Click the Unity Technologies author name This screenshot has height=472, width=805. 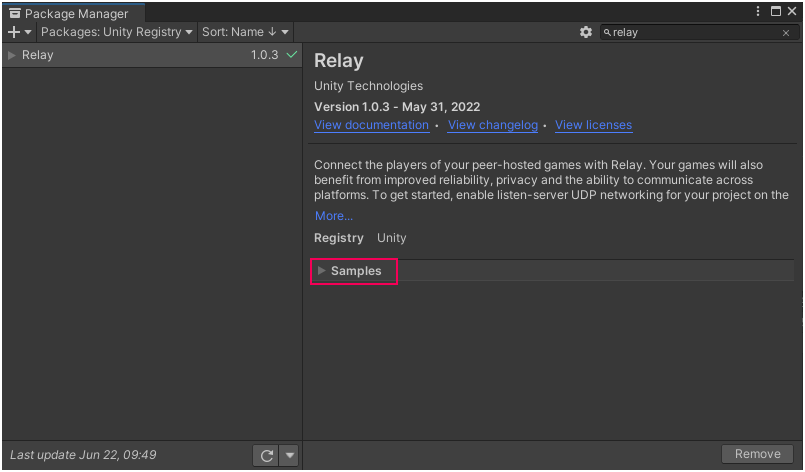coord(368,86)
